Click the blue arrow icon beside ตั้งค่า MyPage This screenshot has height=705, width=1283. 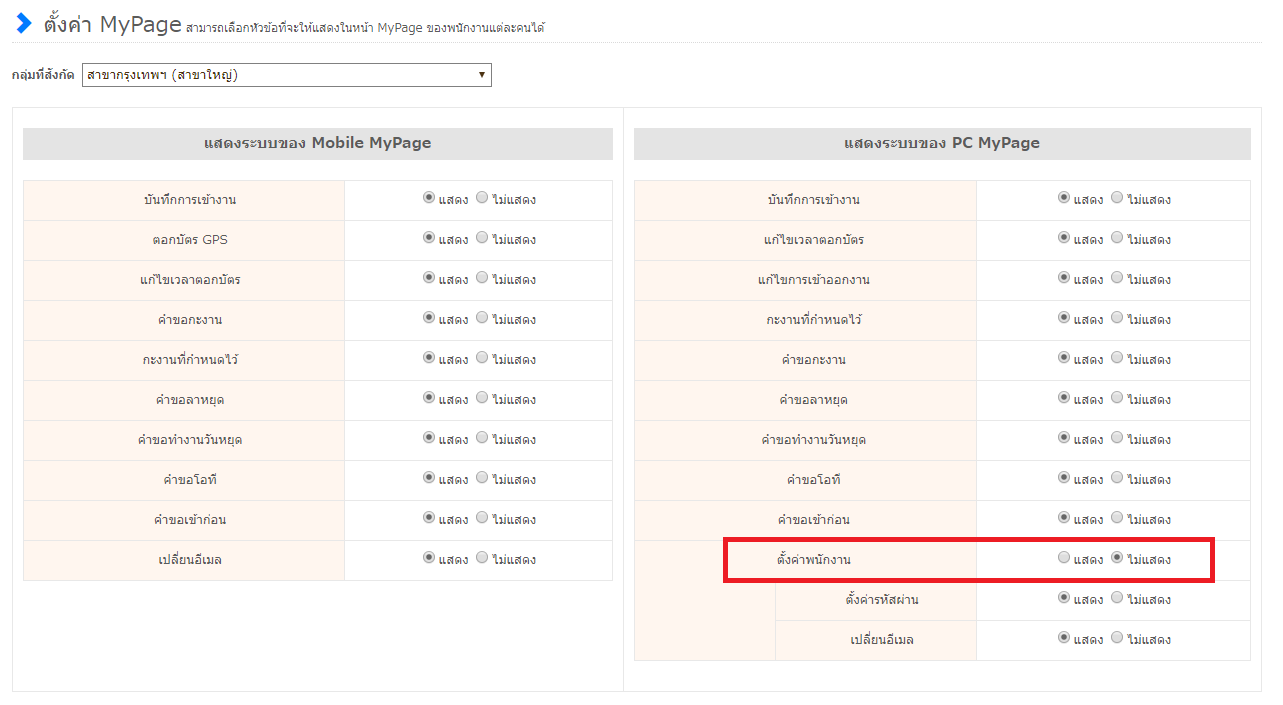click(24, 24)
